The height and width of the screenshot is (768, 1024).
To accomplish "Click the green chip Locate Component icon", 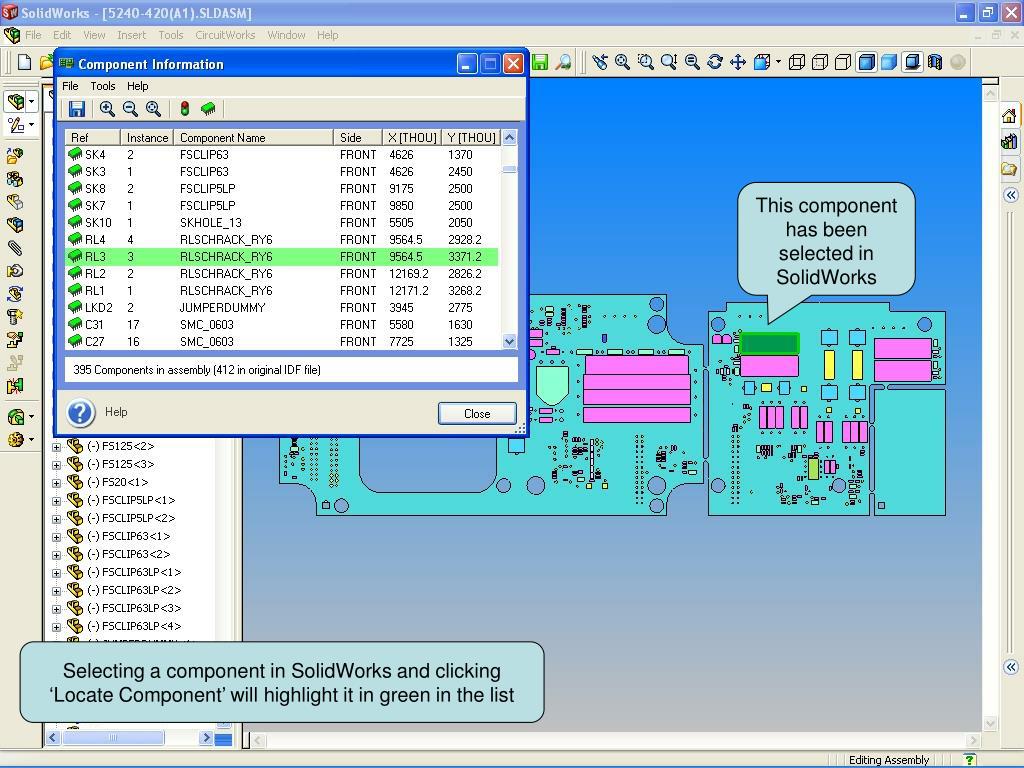I will point(208,109).
